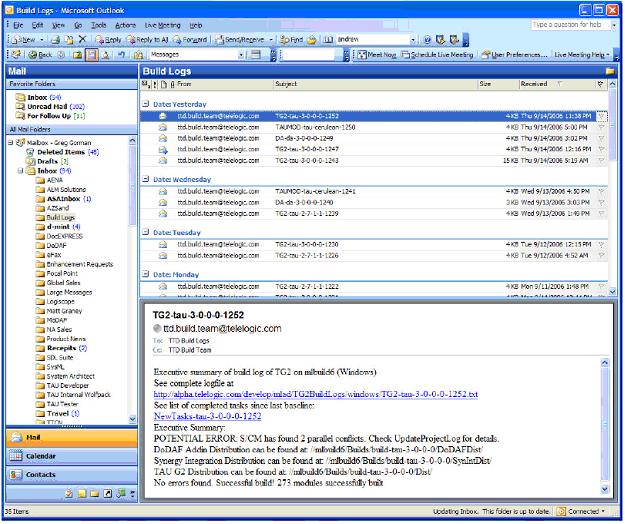Click the Back arrow button
The width and height of the screenshot is (625, 524).
pyautogui.click(x=40, y=55)
